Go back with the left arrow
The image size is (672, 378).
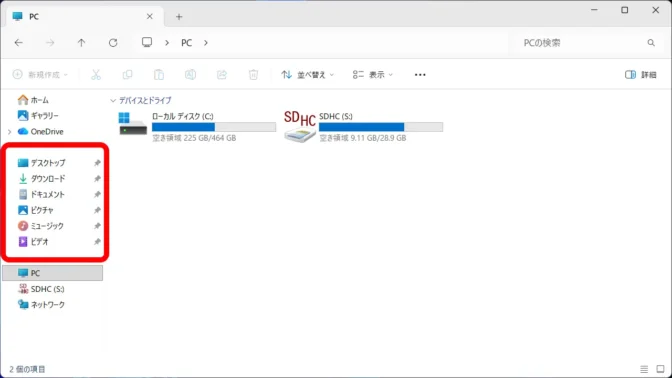18,42
